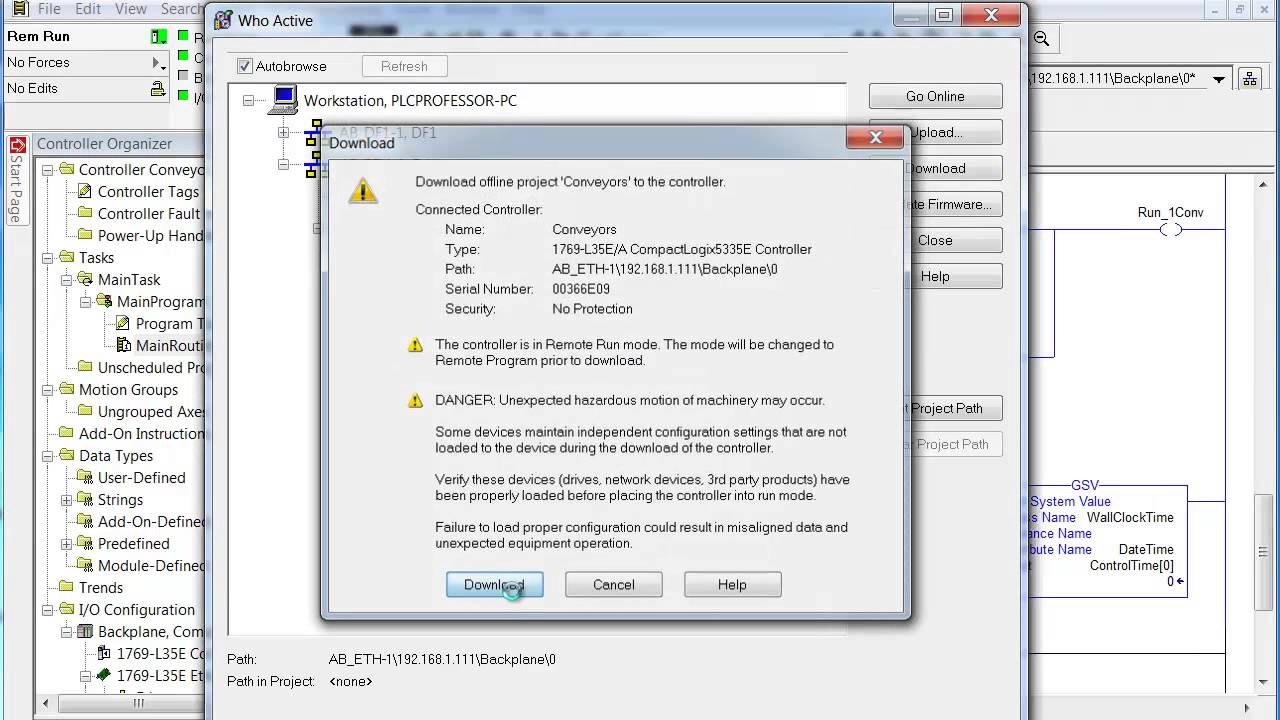Select Ungrouped Axes folder
The width and height of the screenshot is (1280, 720).
click(x=85, y=411)
